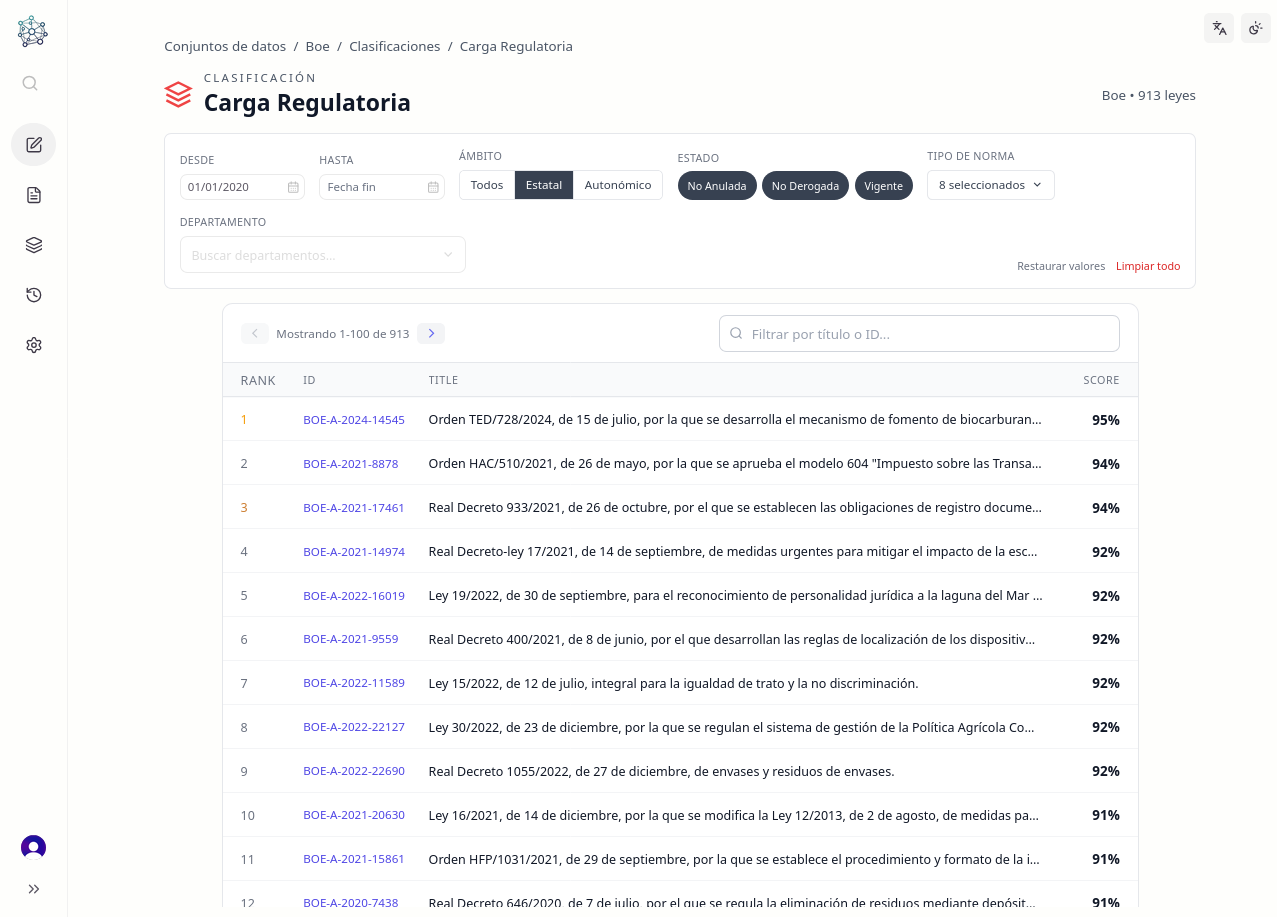This screenshot has width=1277, height=917.
Task: Expand the sidebar with double chevron
Action: tap(34, 889)
